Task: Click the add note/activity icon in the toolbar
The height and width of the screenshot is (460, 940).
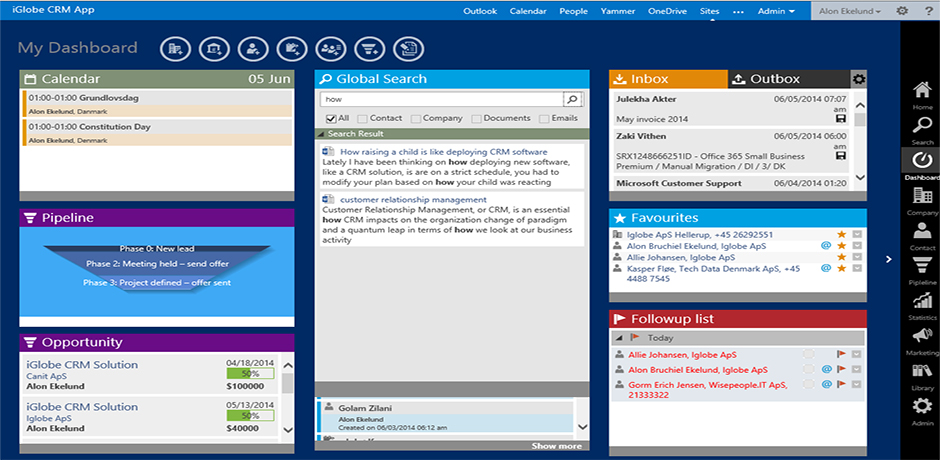Action: click(292, 50)
